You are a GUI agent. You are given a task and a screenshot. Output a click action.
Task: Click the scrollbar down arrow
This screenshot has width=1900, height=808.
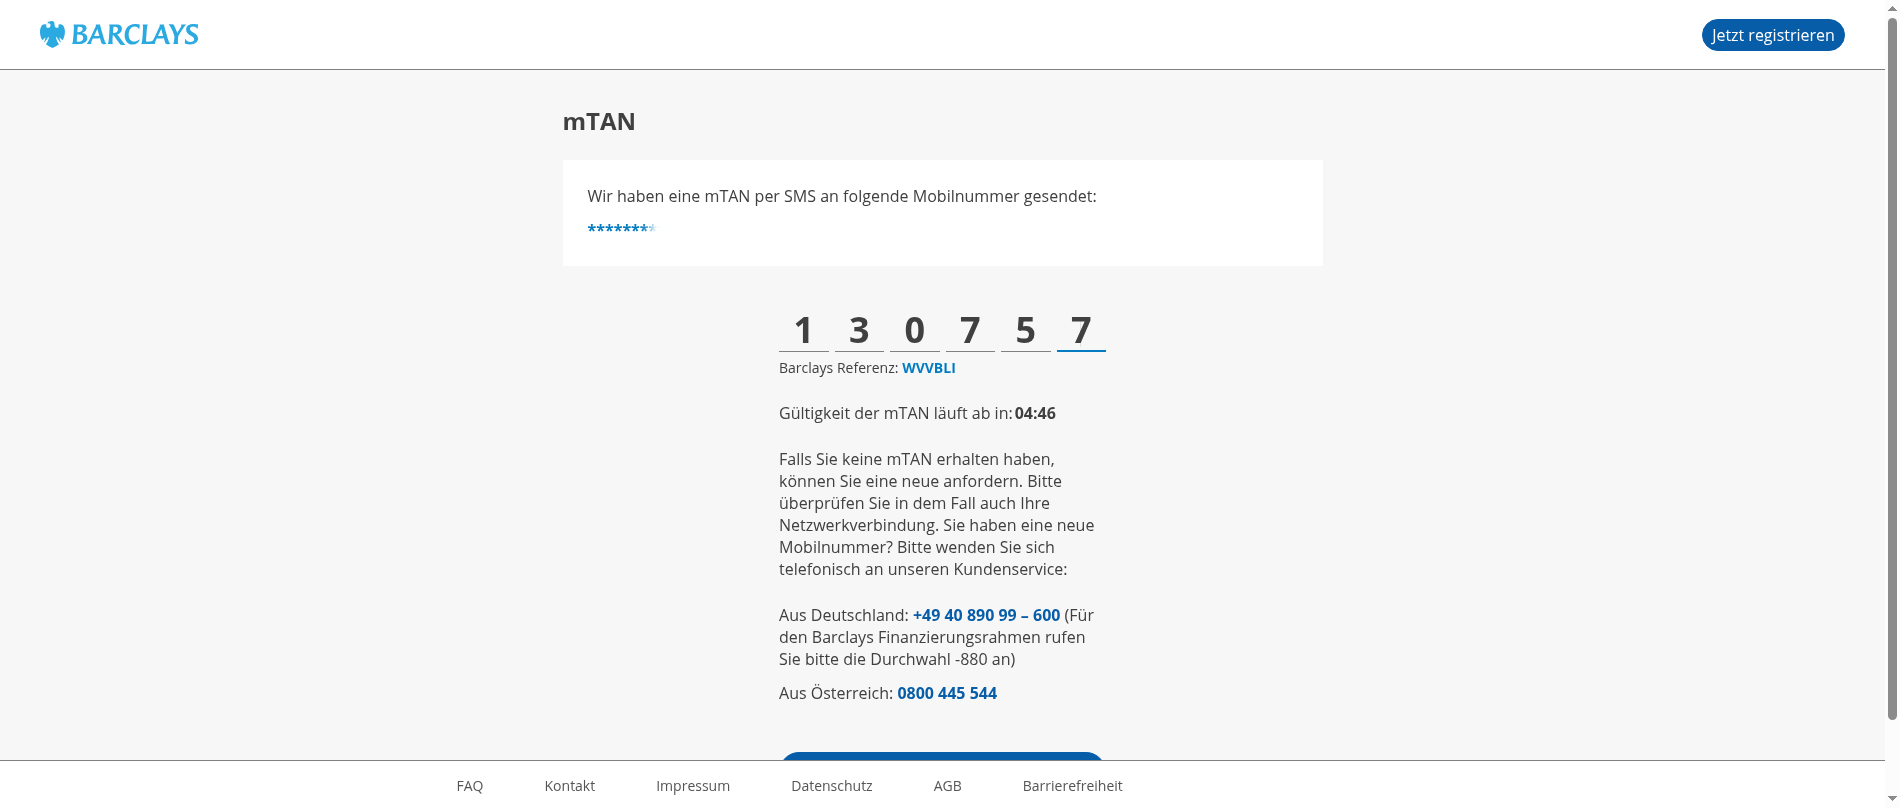1891,798
